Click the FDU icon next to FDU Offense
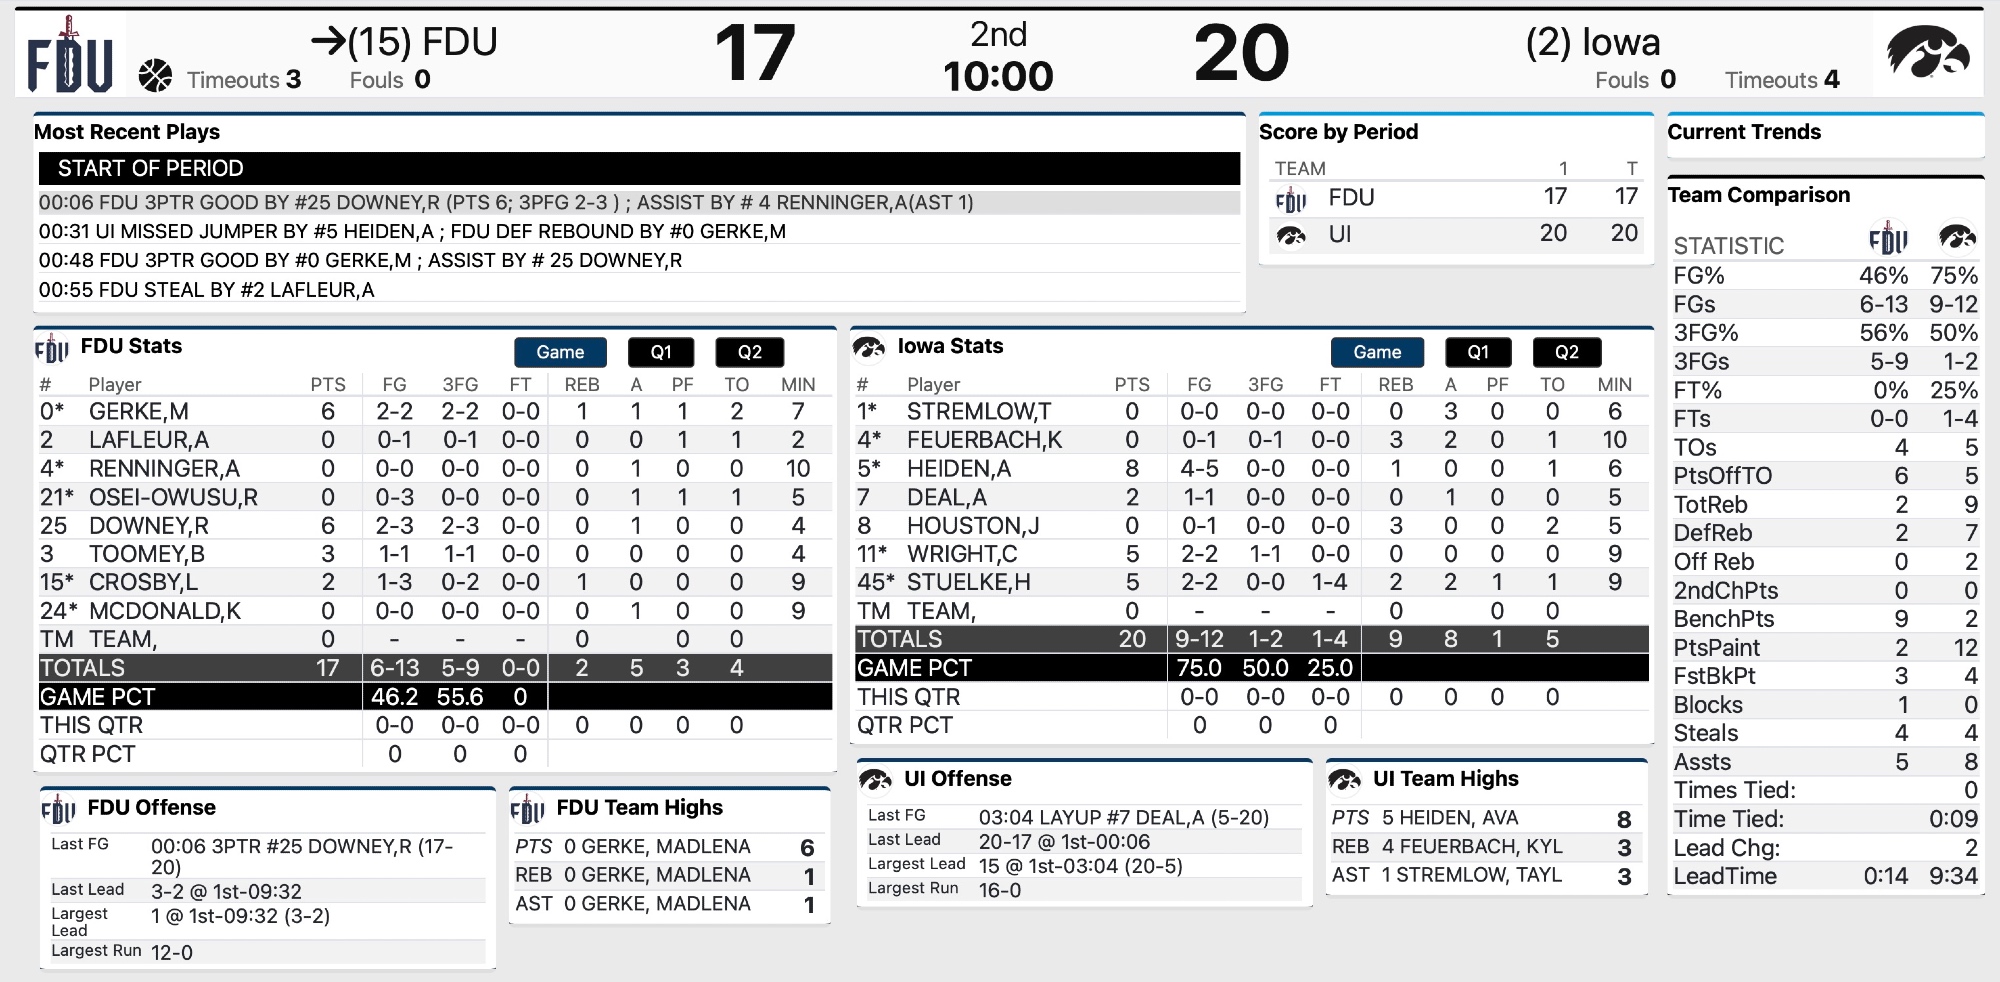This screenshot has width=2000, height=982. (x=58, y=809)
